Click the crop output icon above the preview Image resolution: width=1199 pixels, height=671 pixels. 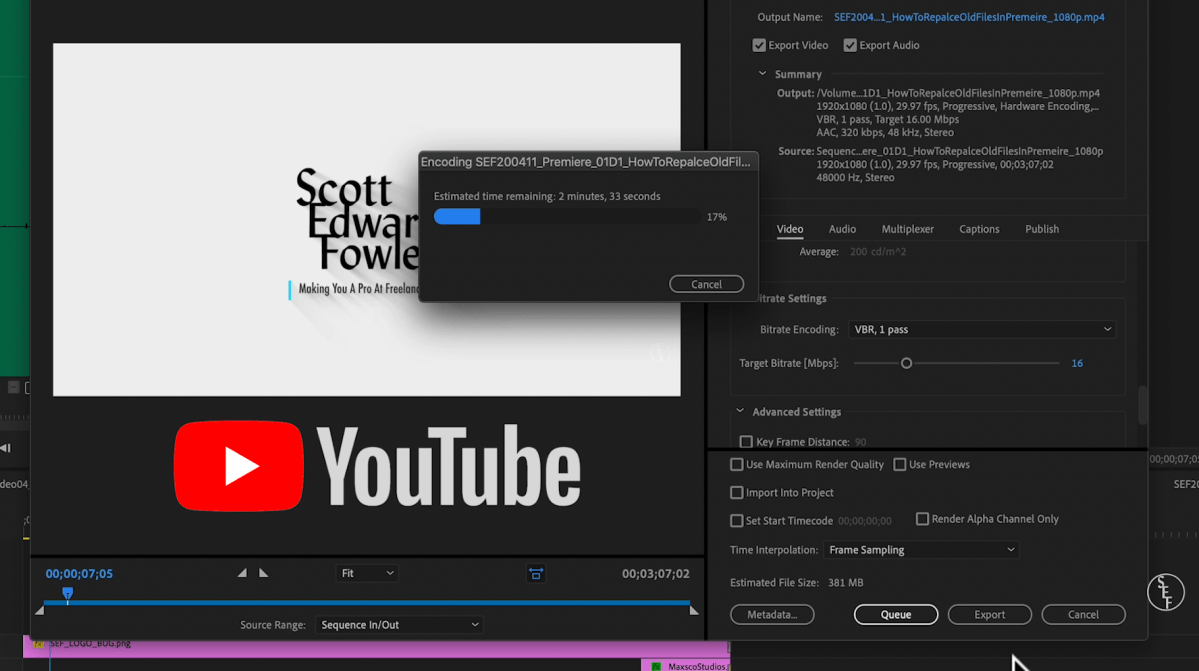(x=536, y=573)
